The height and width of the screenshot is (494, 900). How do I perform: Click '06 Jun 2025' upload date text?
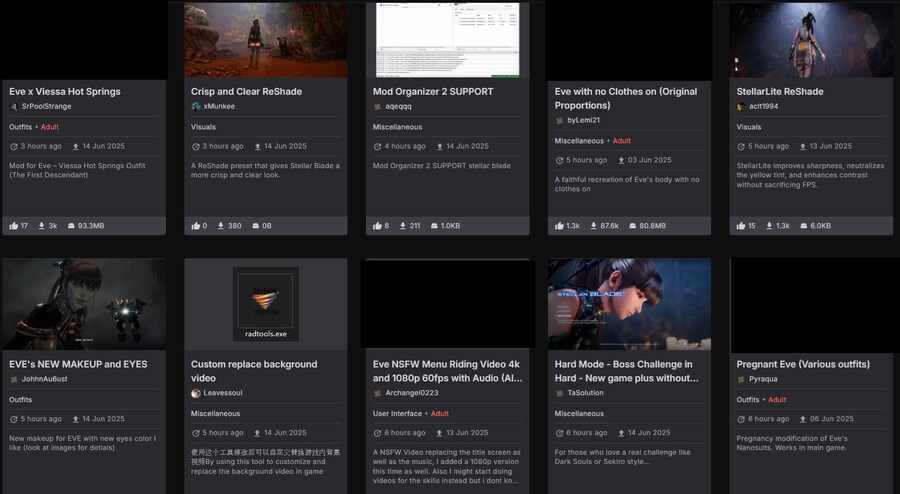[832, 419]
